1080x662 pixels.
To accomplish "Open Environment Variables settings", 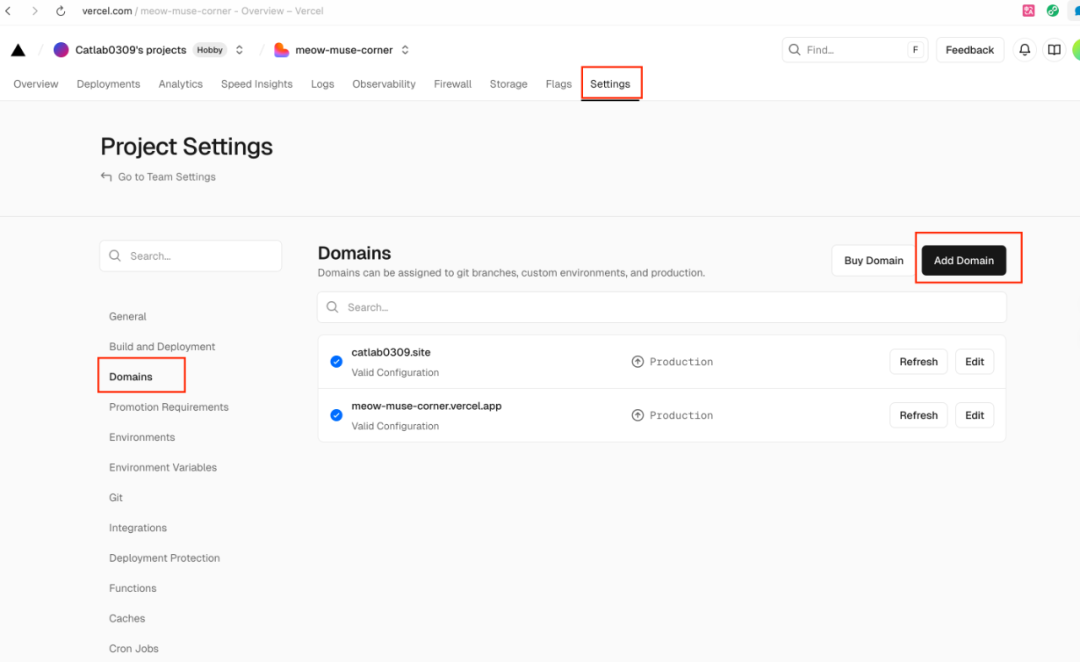I will (x=163, y=468).
